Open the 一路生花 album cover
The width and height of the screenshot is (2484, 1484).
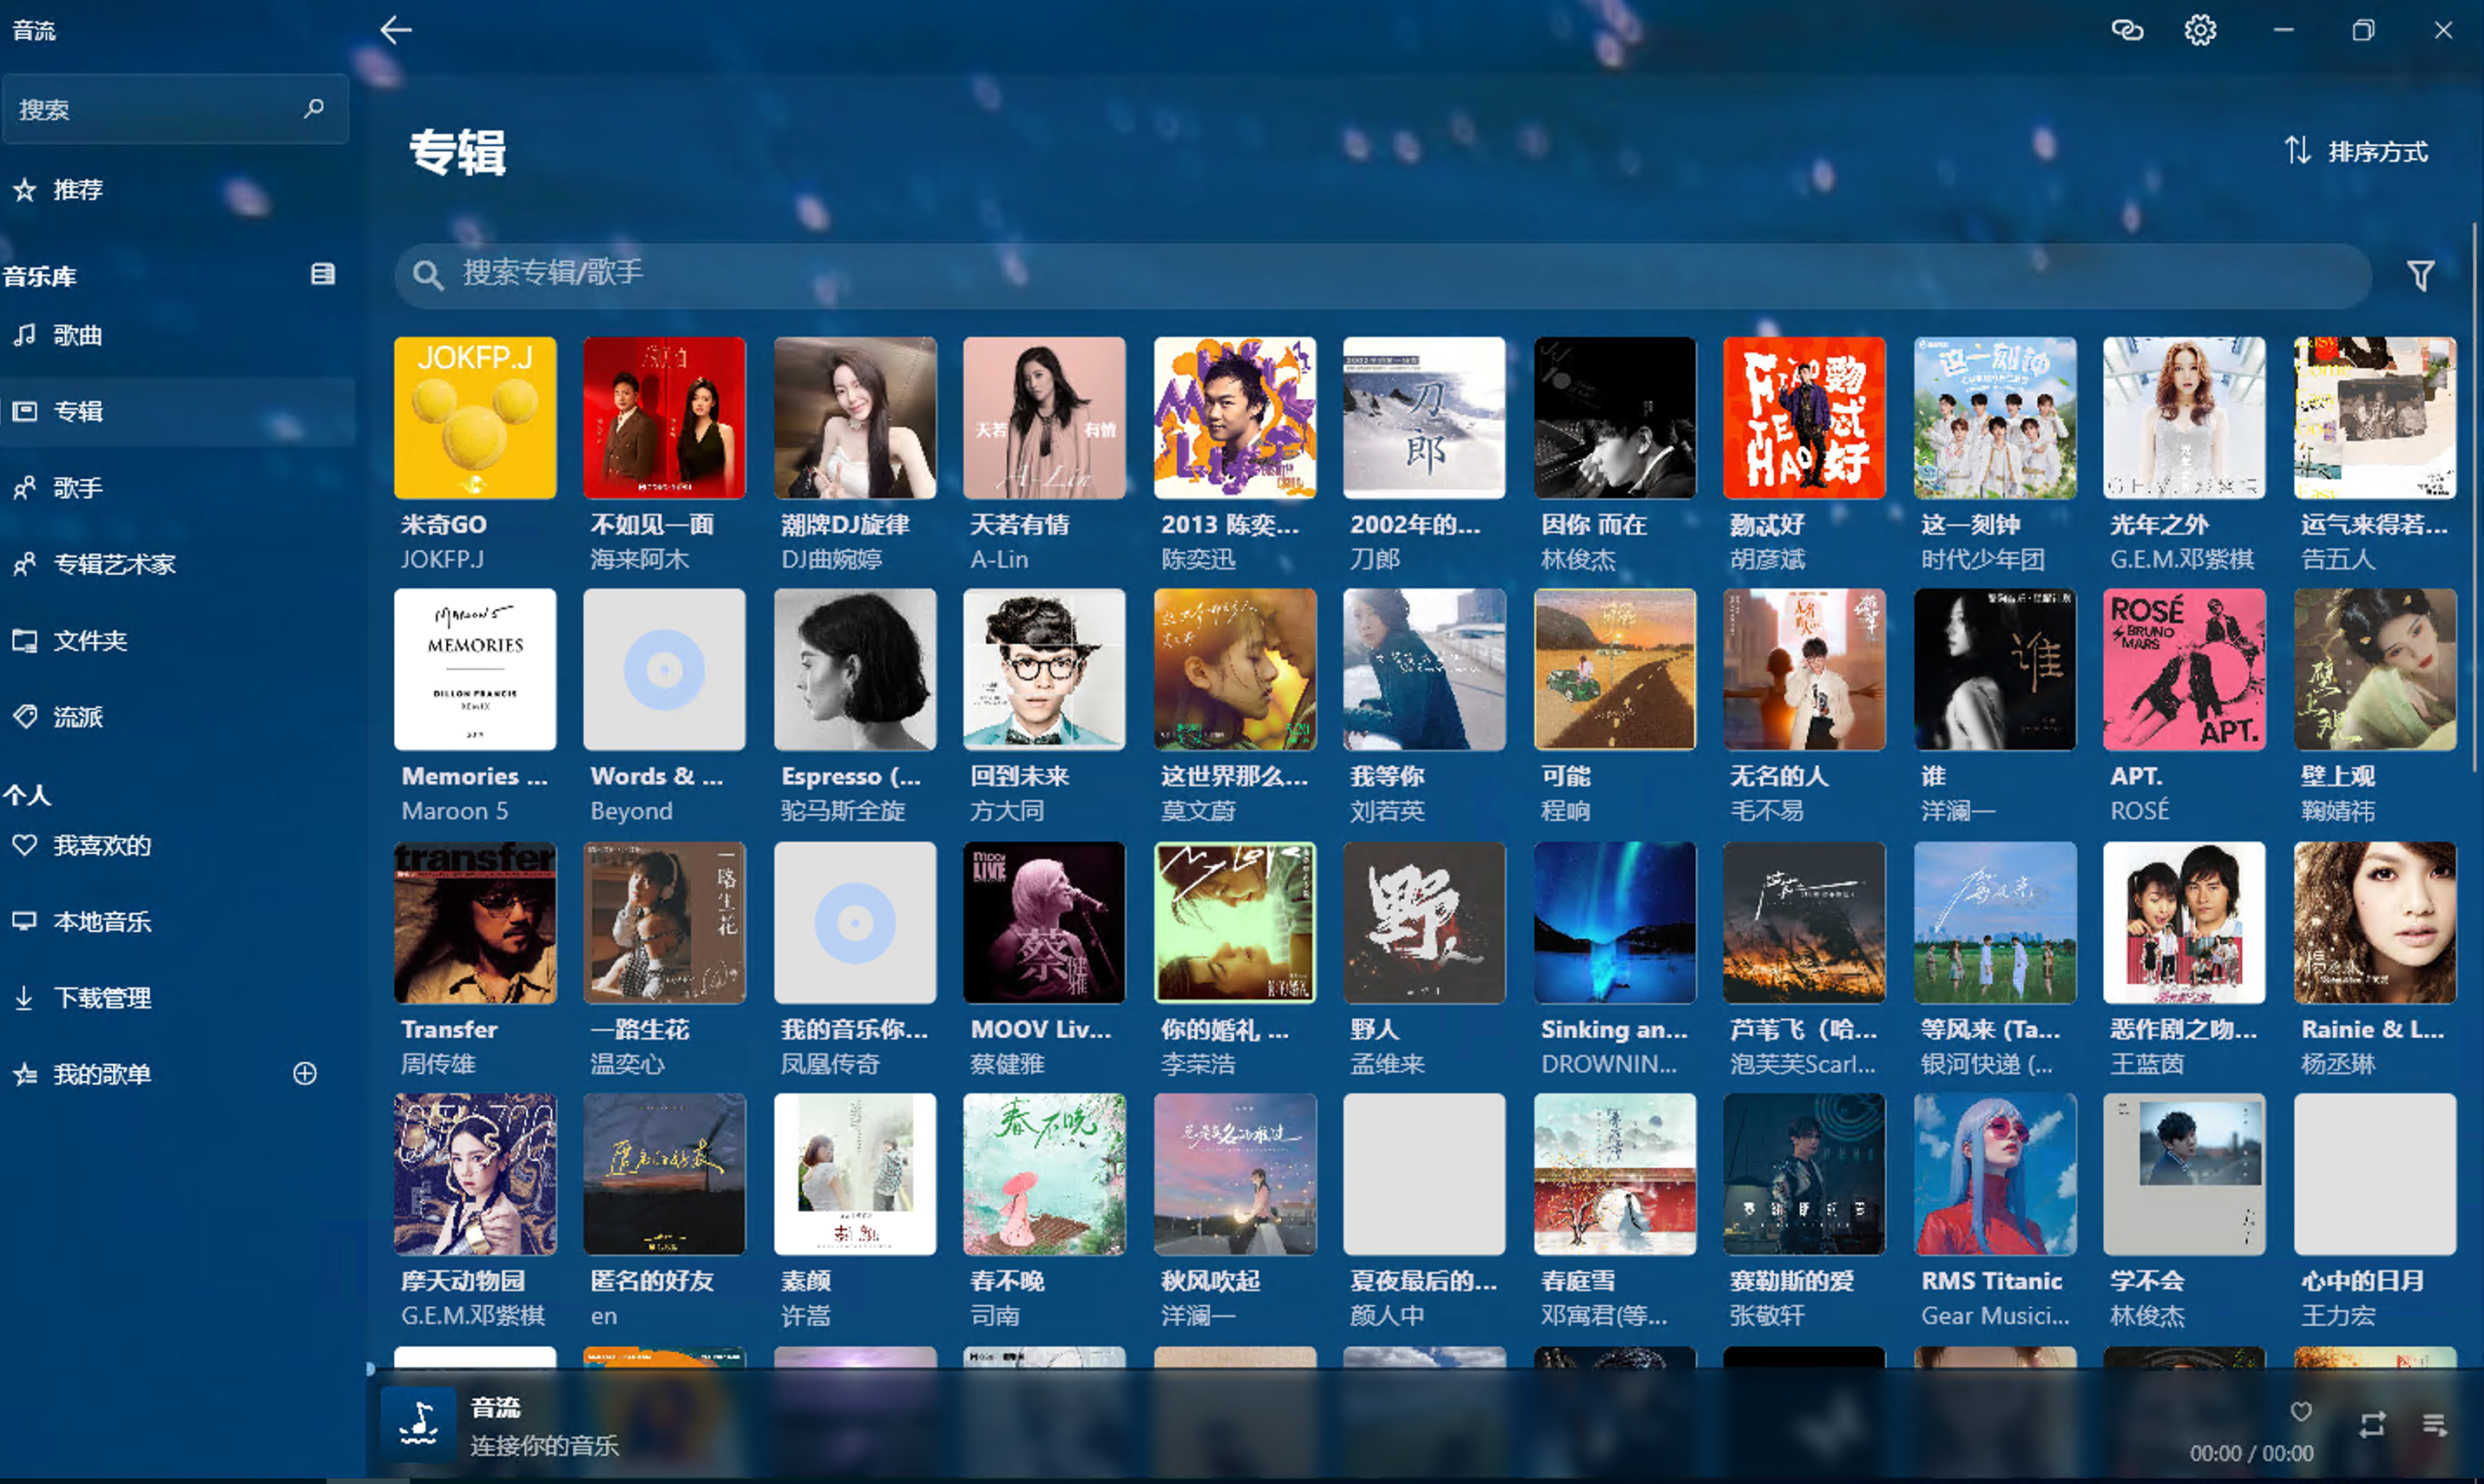click(664, 923)
